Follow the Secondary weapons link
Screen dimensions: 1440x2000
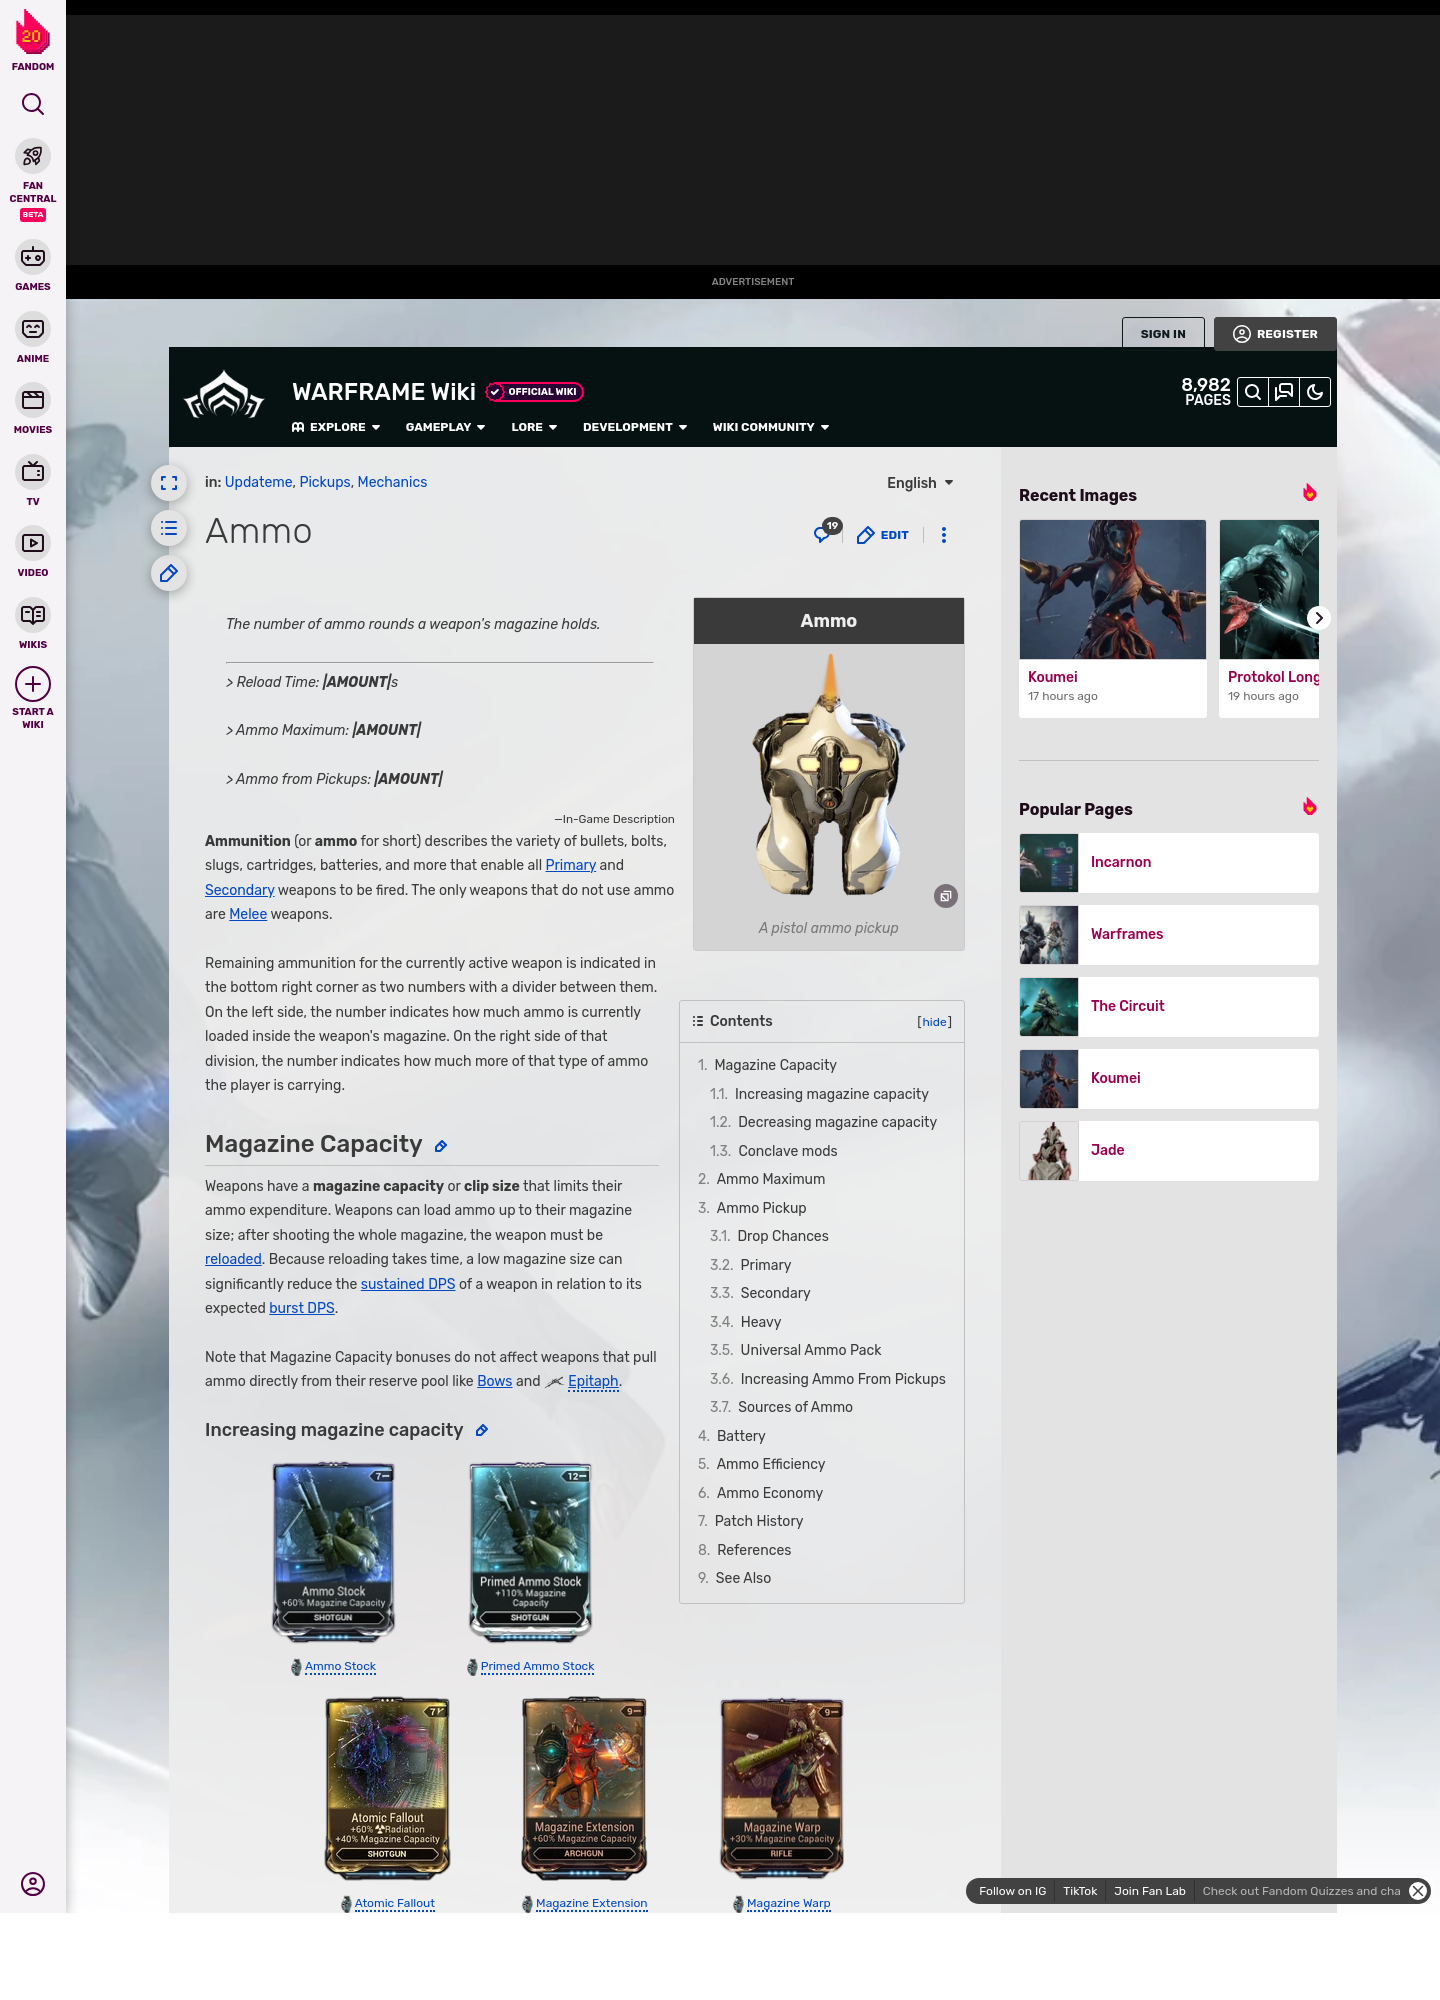(240, 890)
